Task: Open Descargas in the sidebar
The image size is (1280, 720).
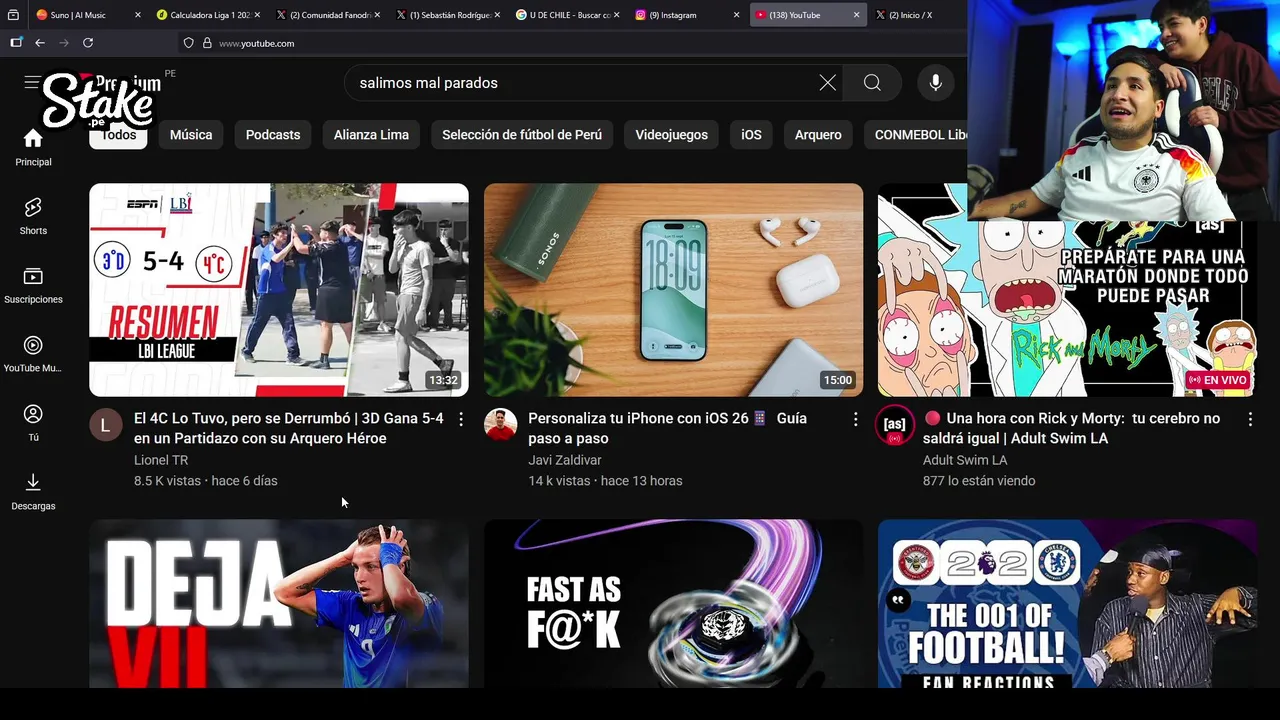Action: click(x=33, y=492)
